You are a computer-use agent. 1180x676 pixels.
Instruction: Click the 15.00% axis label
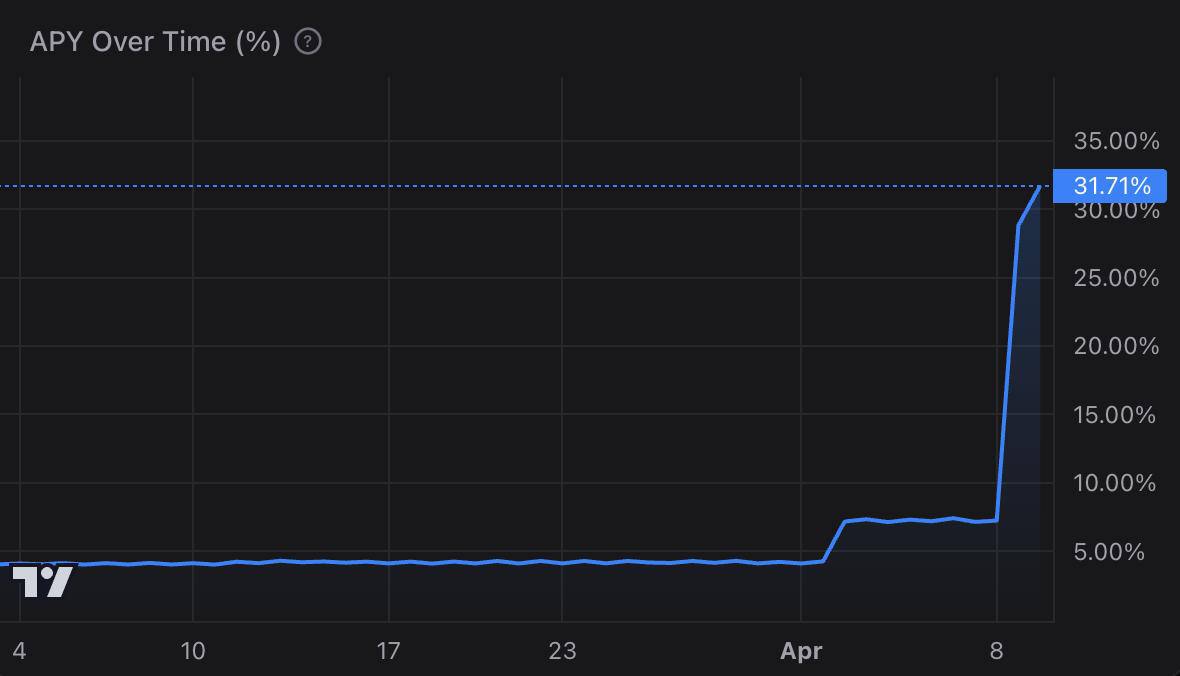tap(1115, 415)
